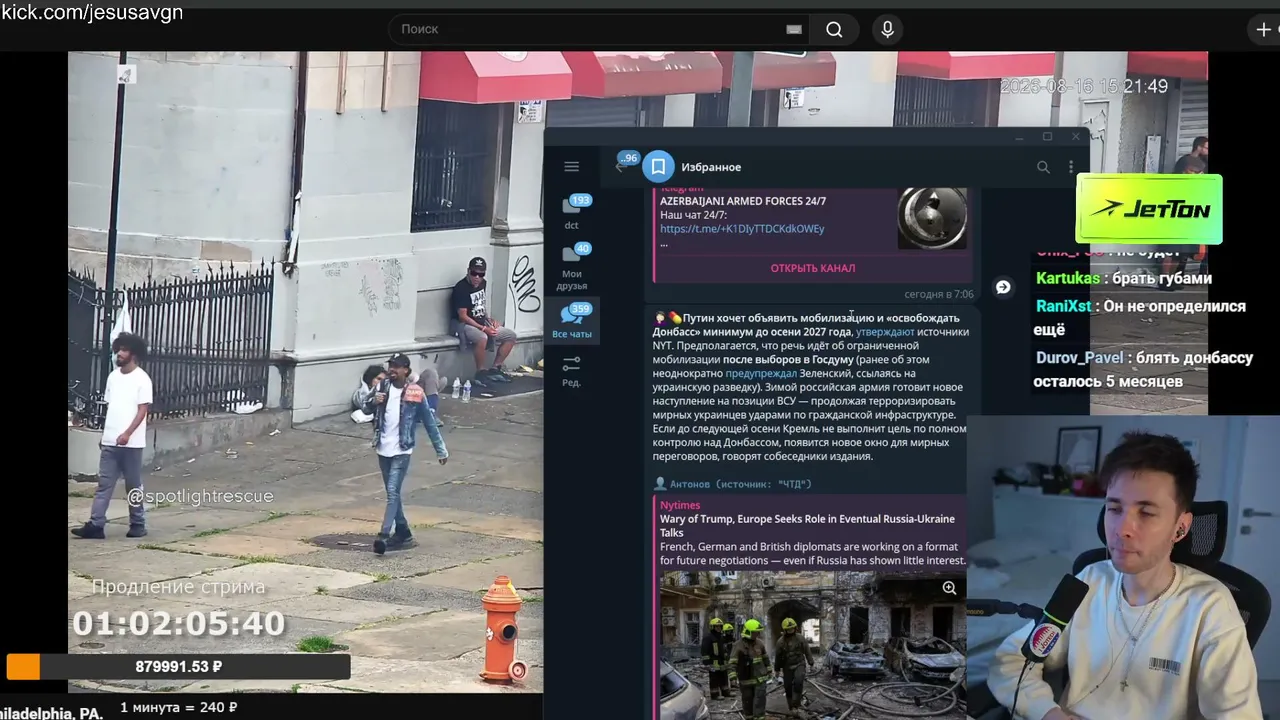This screenshot has height=720, width=1280.
Task: Click the Антонов source signature line
Action: pos(733,484)
